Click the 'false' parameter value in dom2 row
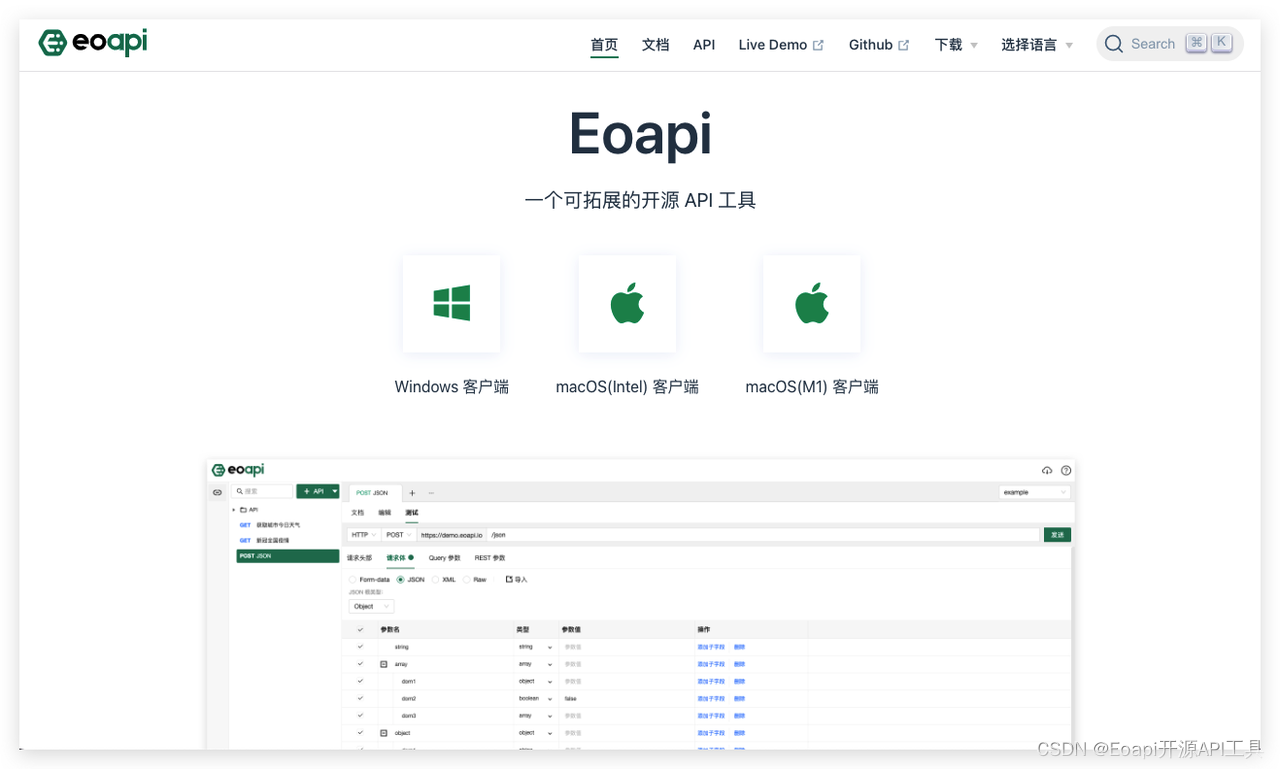 (x=571, y=698)
